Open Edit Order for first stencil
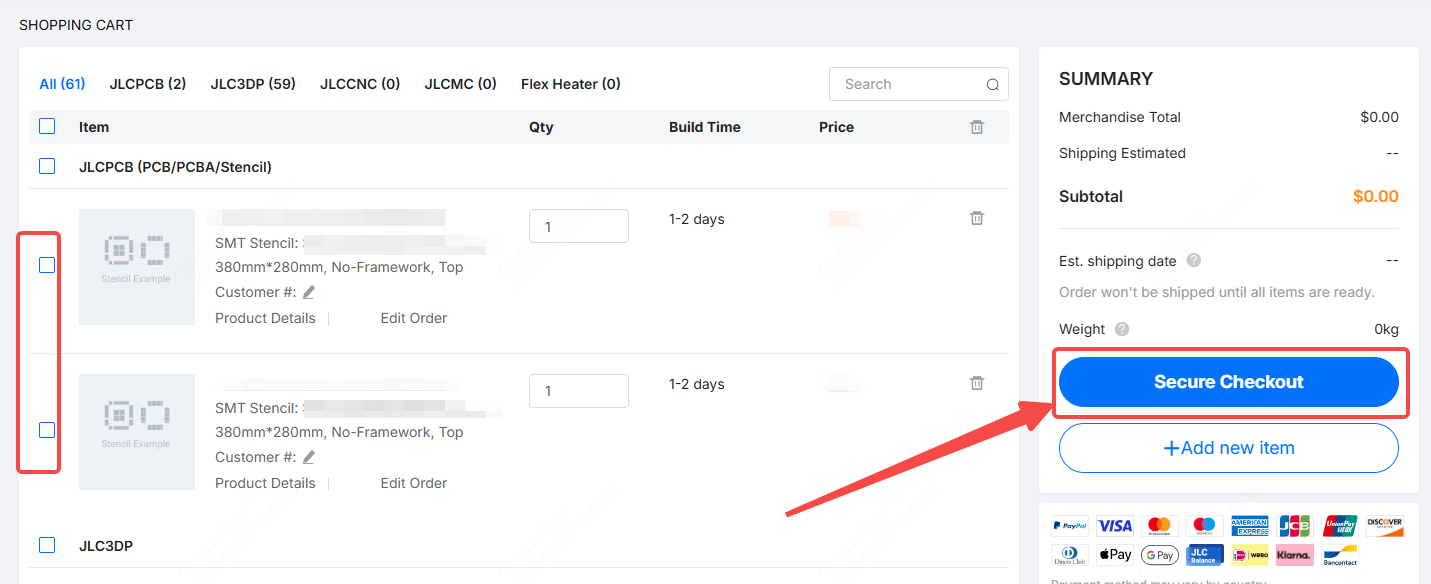Viewport: 1431px width, 584px height. [414, 318]
